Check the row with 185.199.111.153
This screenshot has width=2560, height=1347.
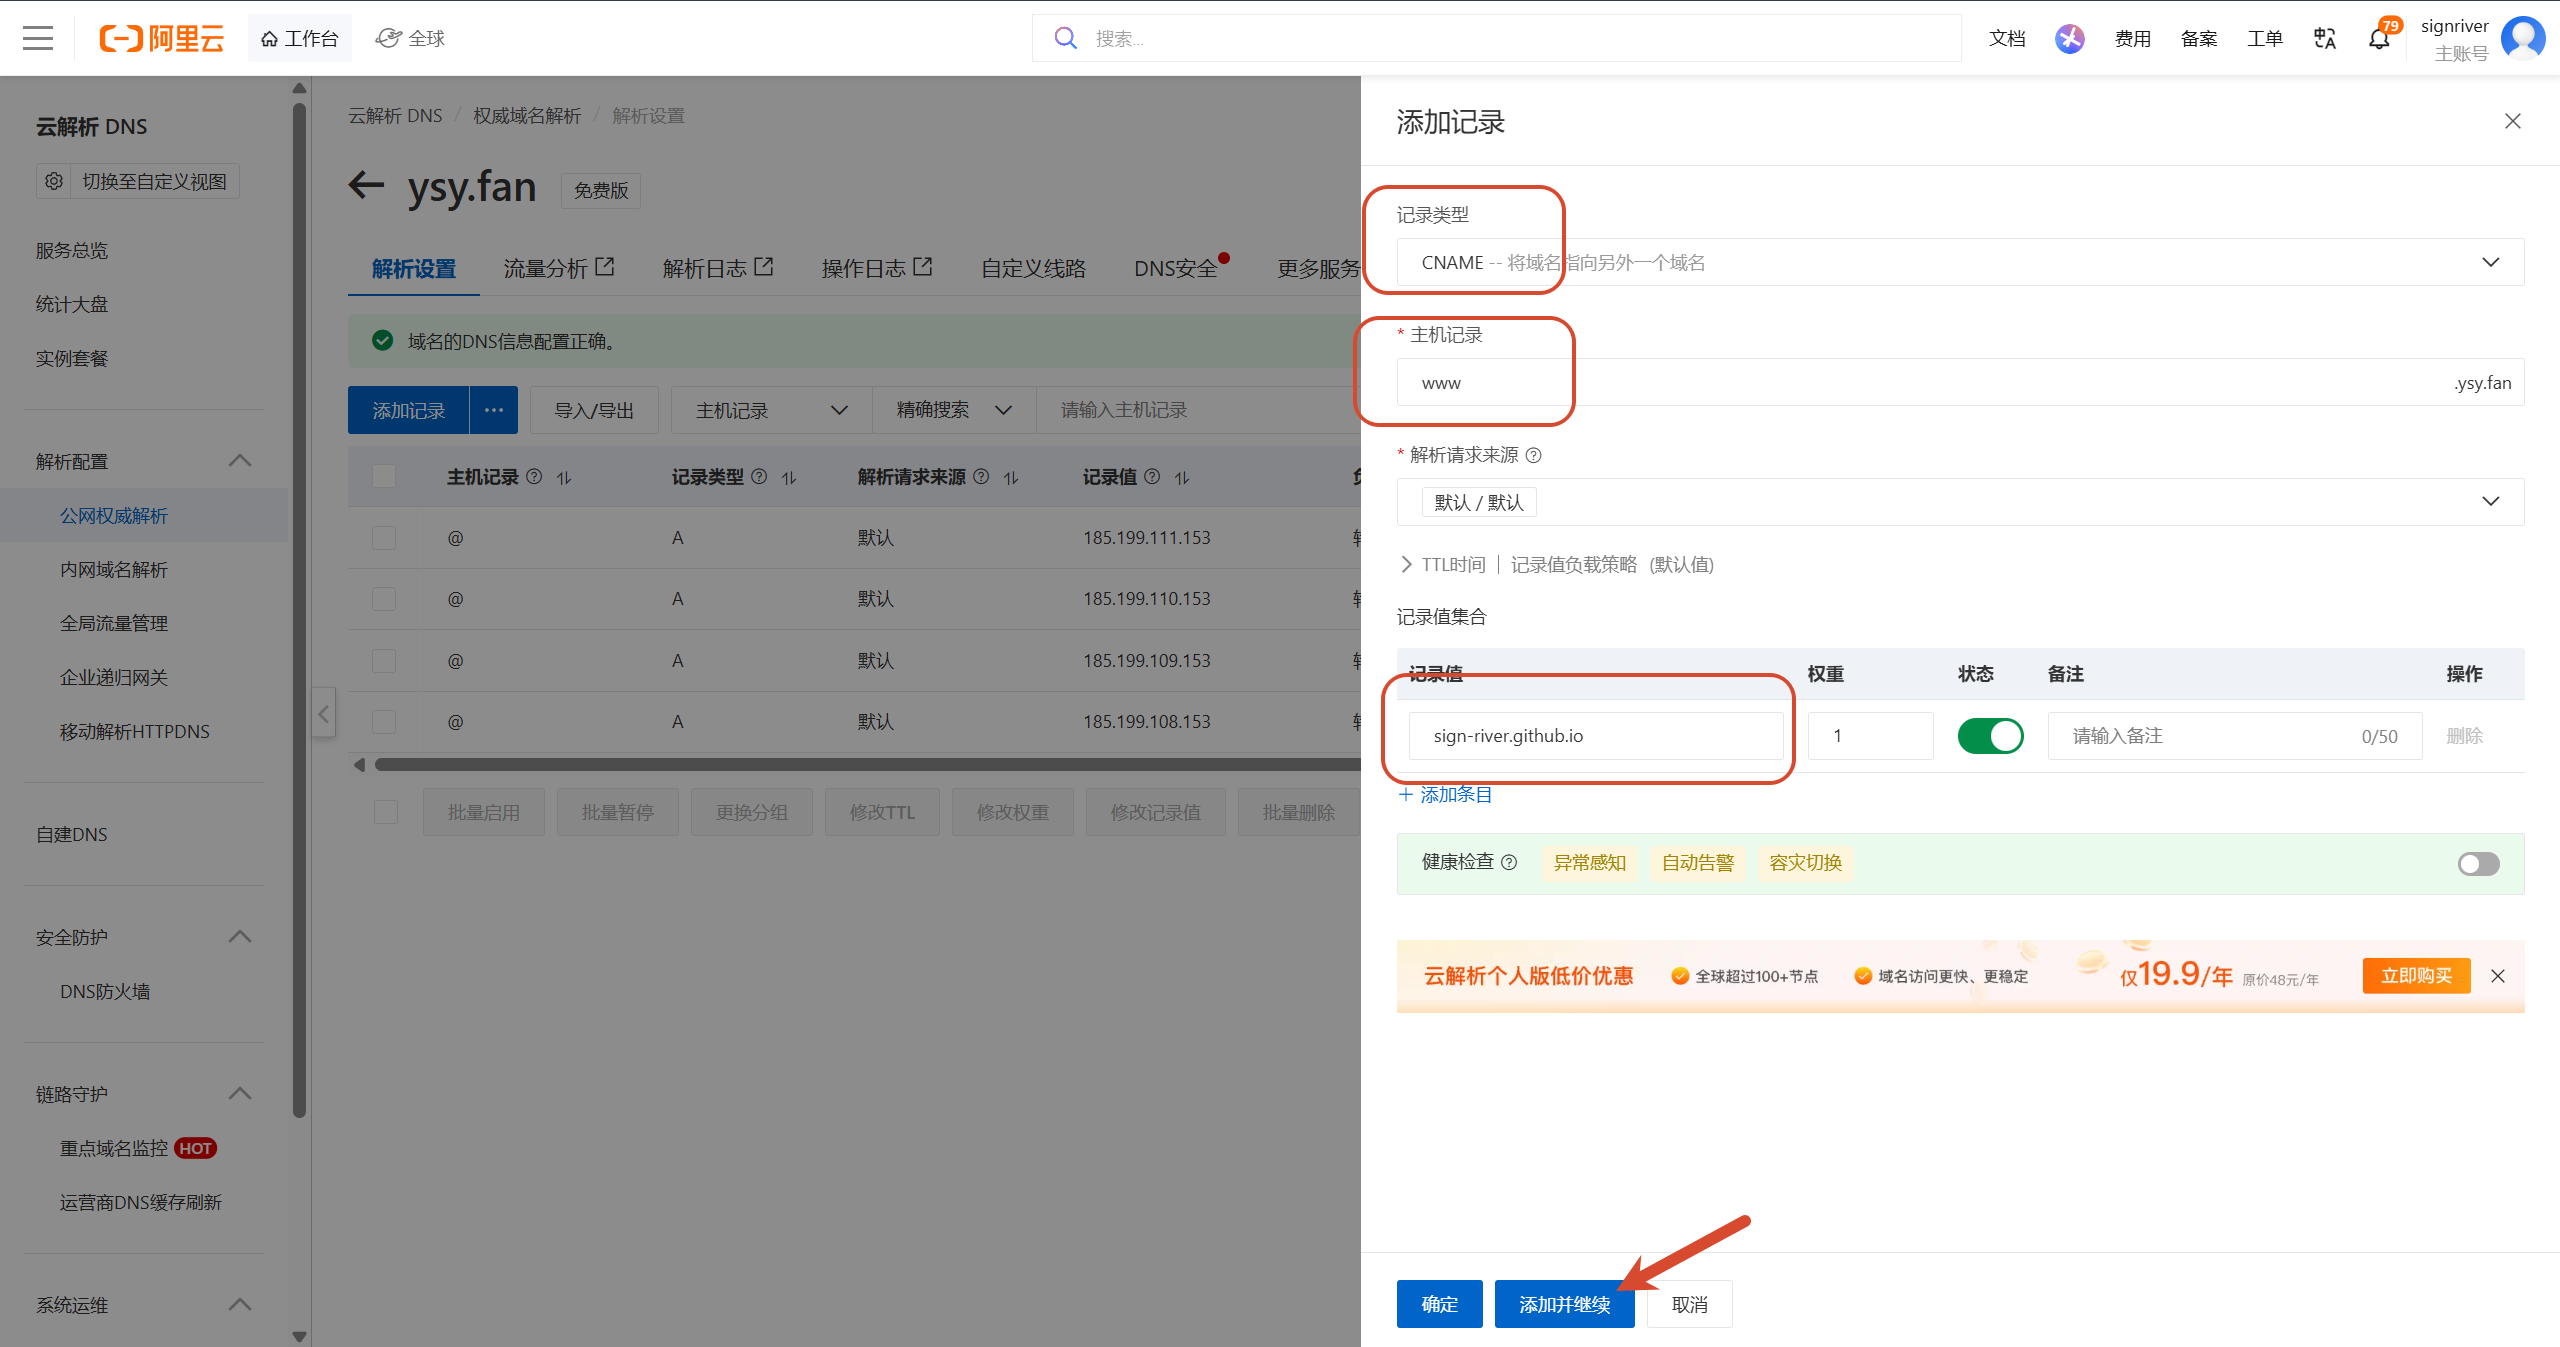tap(384, 538)
